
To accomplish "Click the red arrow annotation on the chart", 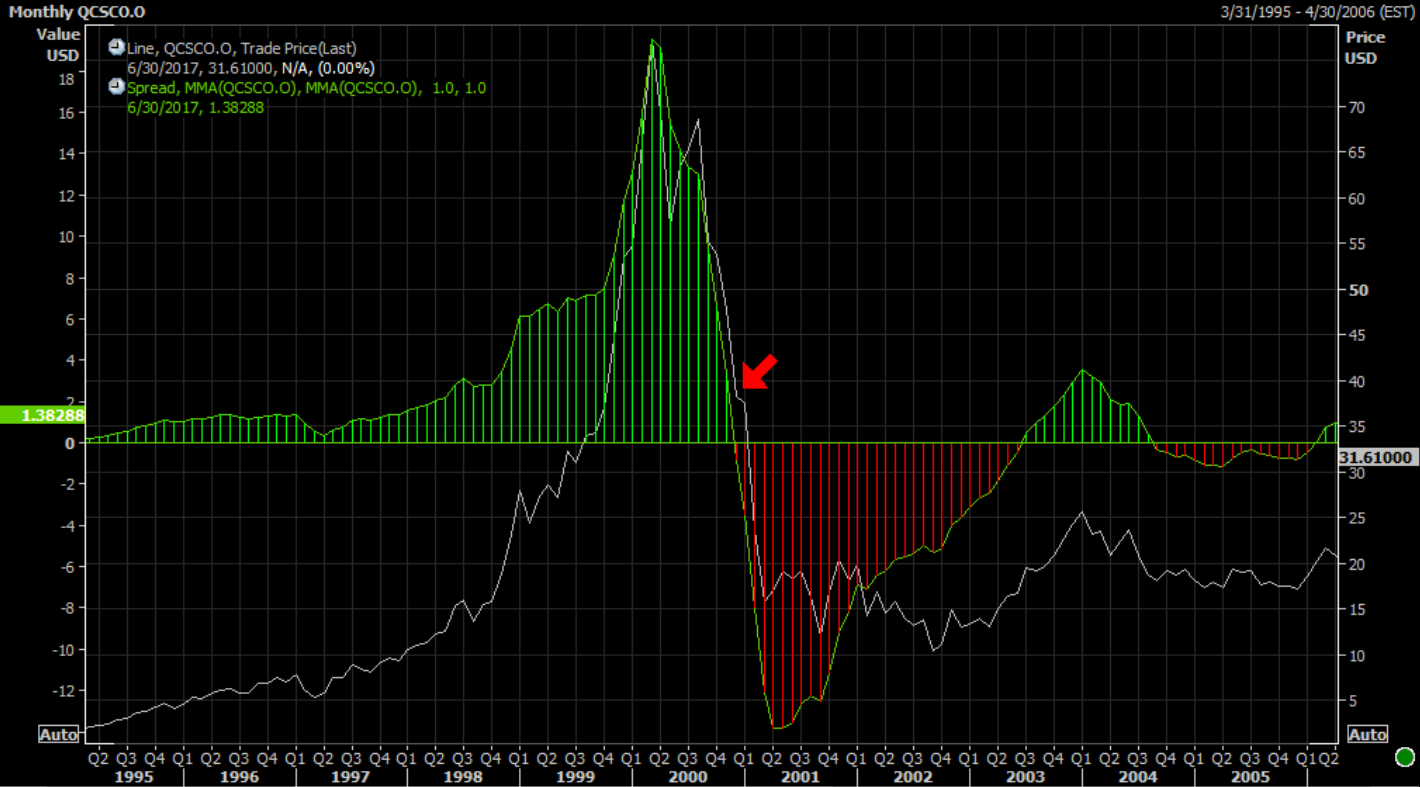I will tap(758, 372).
